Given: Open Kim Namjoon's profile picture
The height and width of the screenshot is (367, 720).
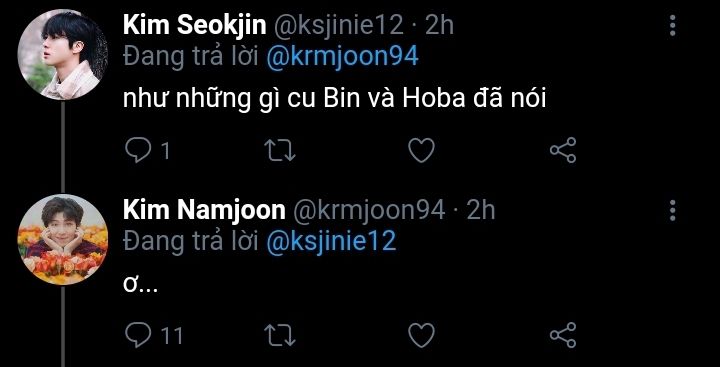Looking at the screenshot, I should click(63, 239).
